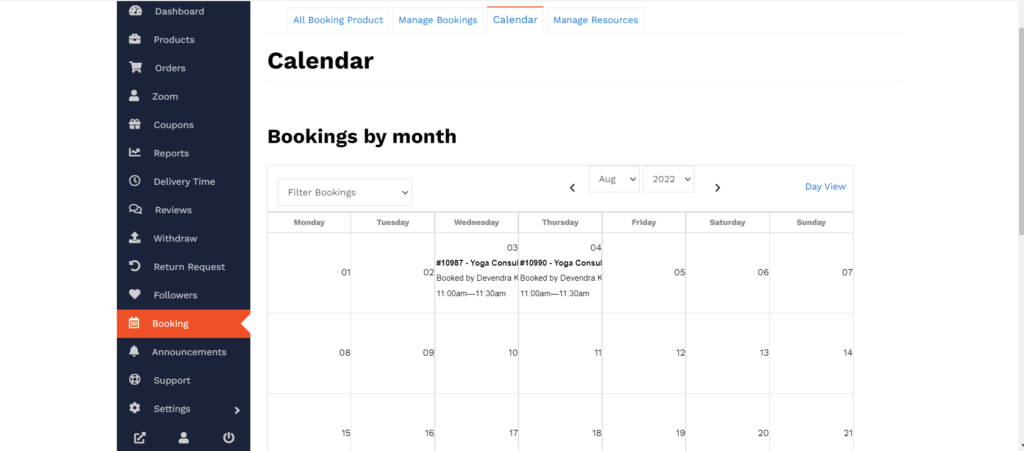Click the Withdraw upload icon

click(x=135, y=238)
